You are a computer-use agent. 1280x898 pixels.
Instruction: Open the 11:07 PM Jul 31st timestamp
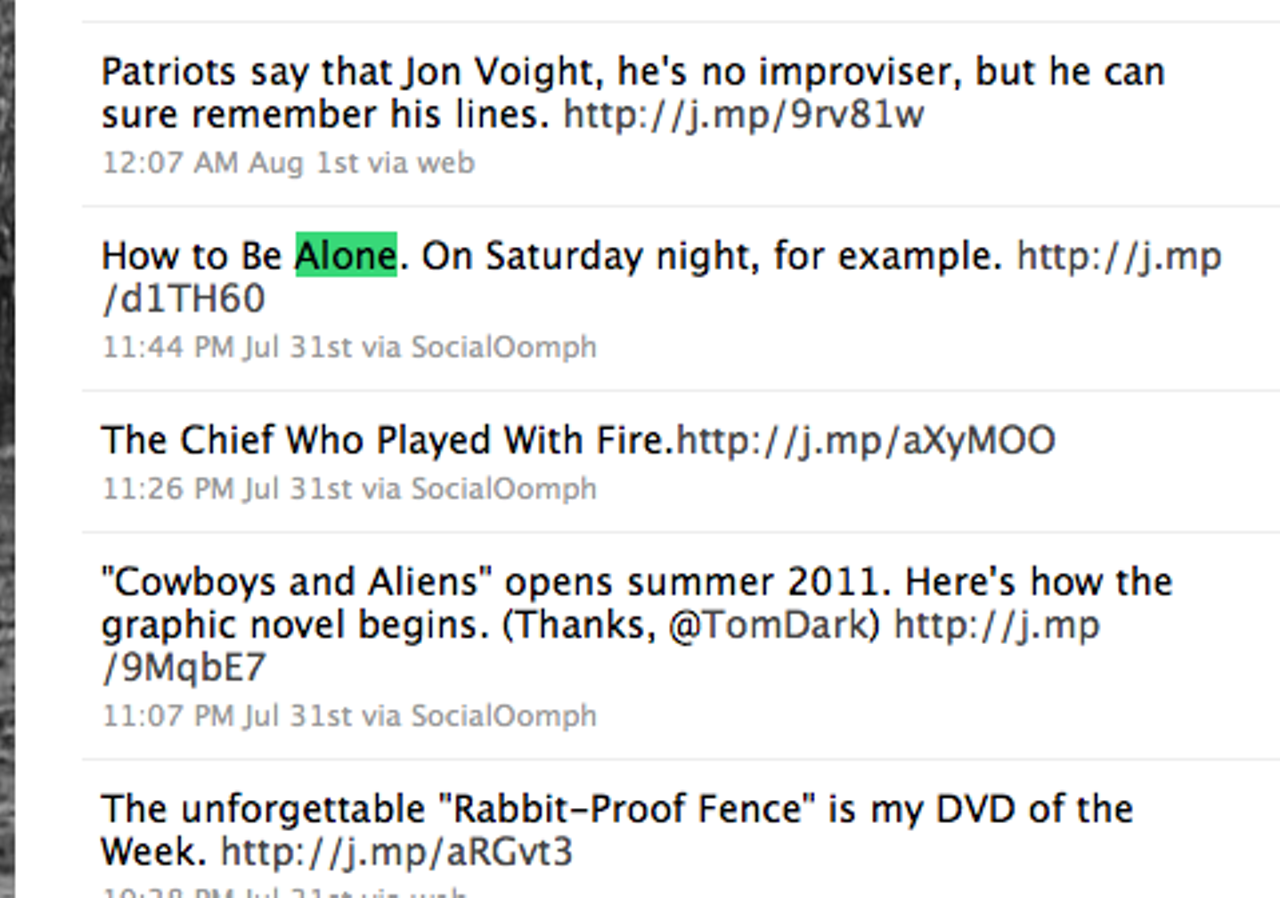pos(227,715)
